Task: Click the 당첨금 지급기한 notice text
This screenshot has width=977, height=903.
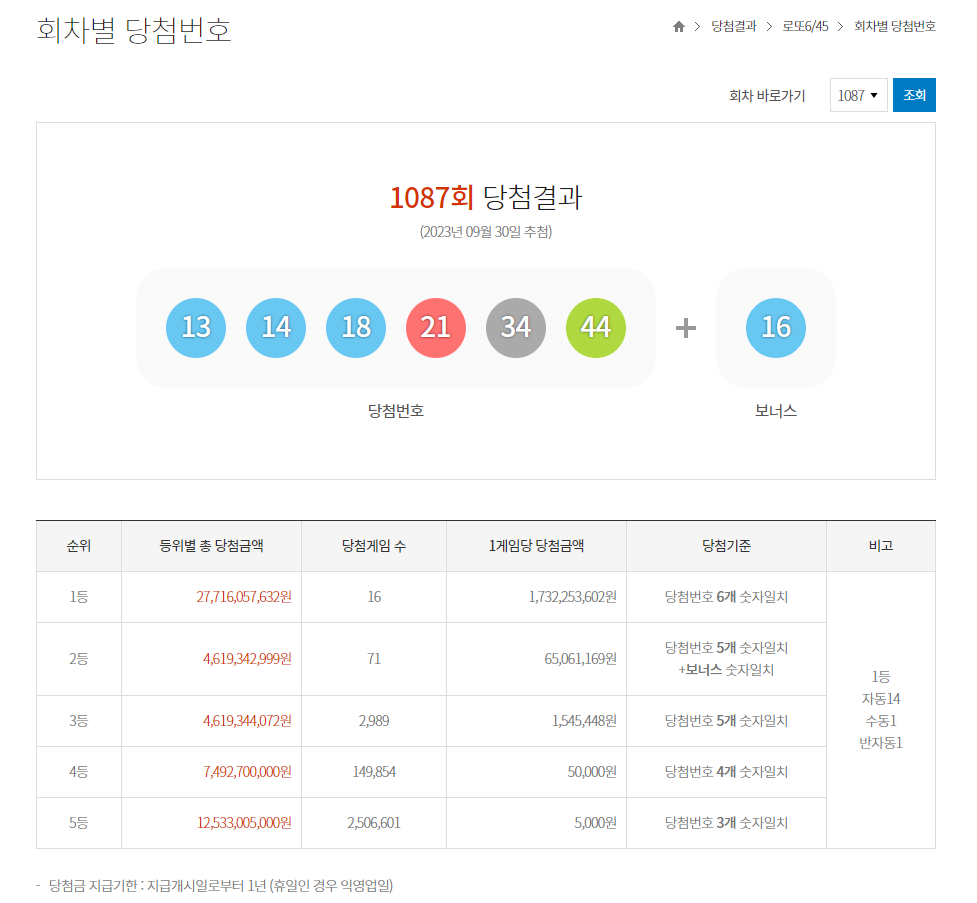Action: pyautogui.click(x=221, y=886)
